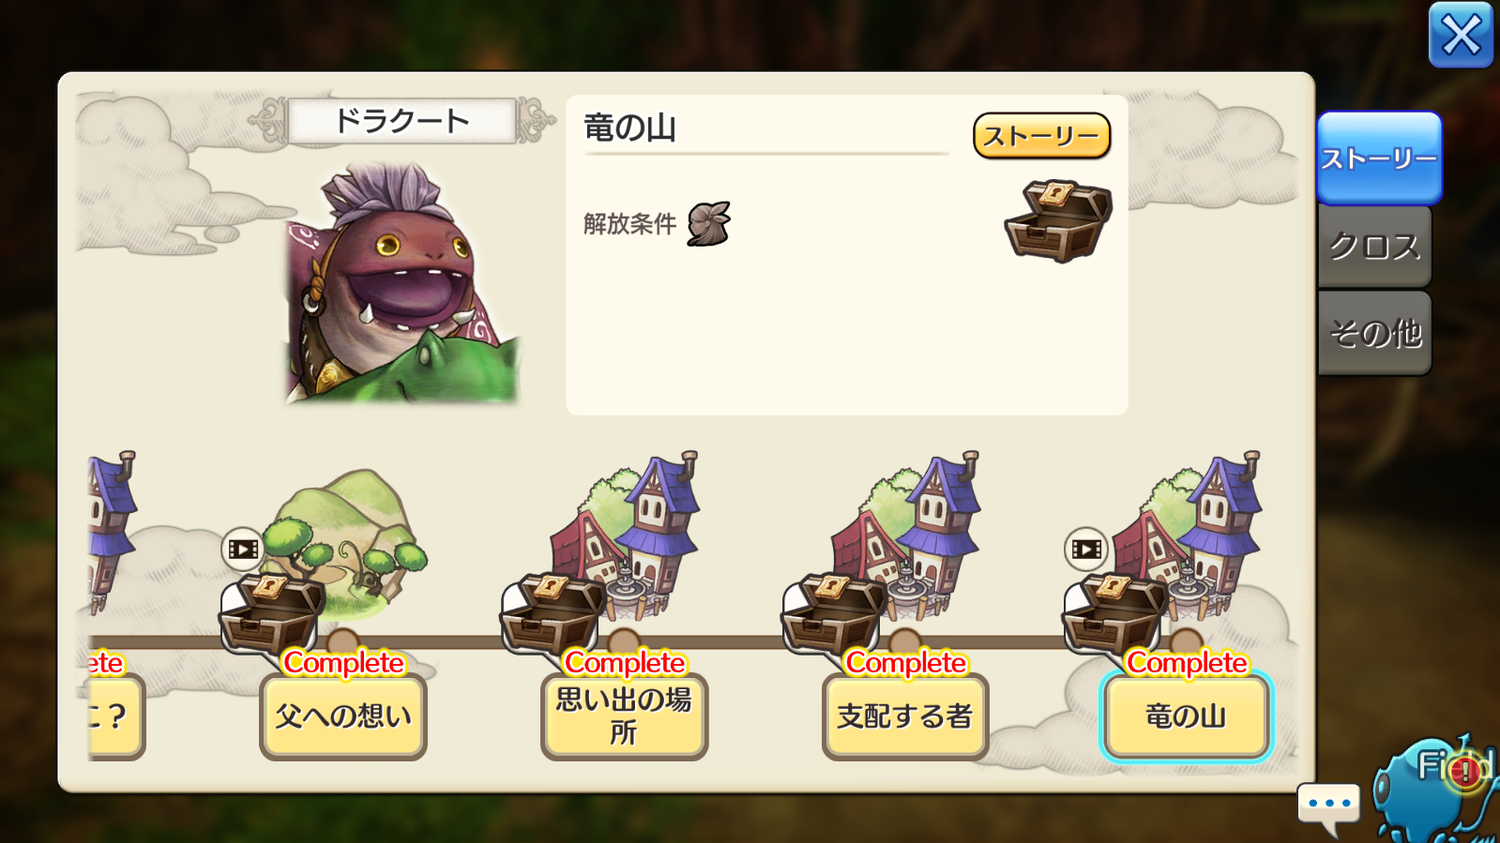This screenshot has width=1500, height=843.
Task: Open the treasure chest at 思い出の場所
Action: [553, 614]
